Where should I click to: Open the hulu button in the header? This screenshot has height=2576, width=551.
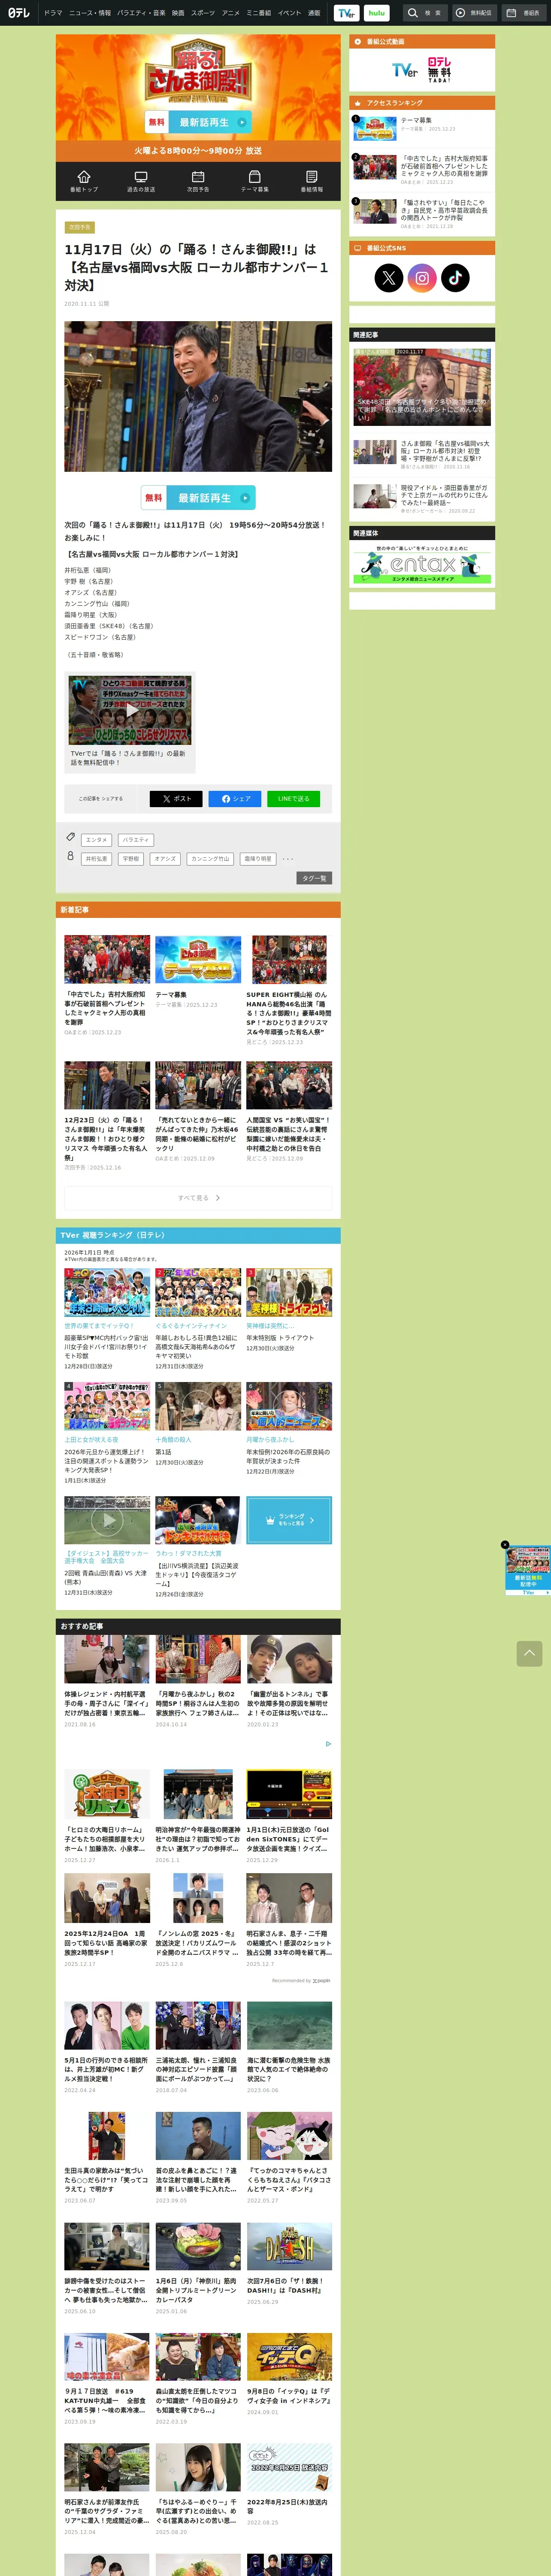click(376, 13)
